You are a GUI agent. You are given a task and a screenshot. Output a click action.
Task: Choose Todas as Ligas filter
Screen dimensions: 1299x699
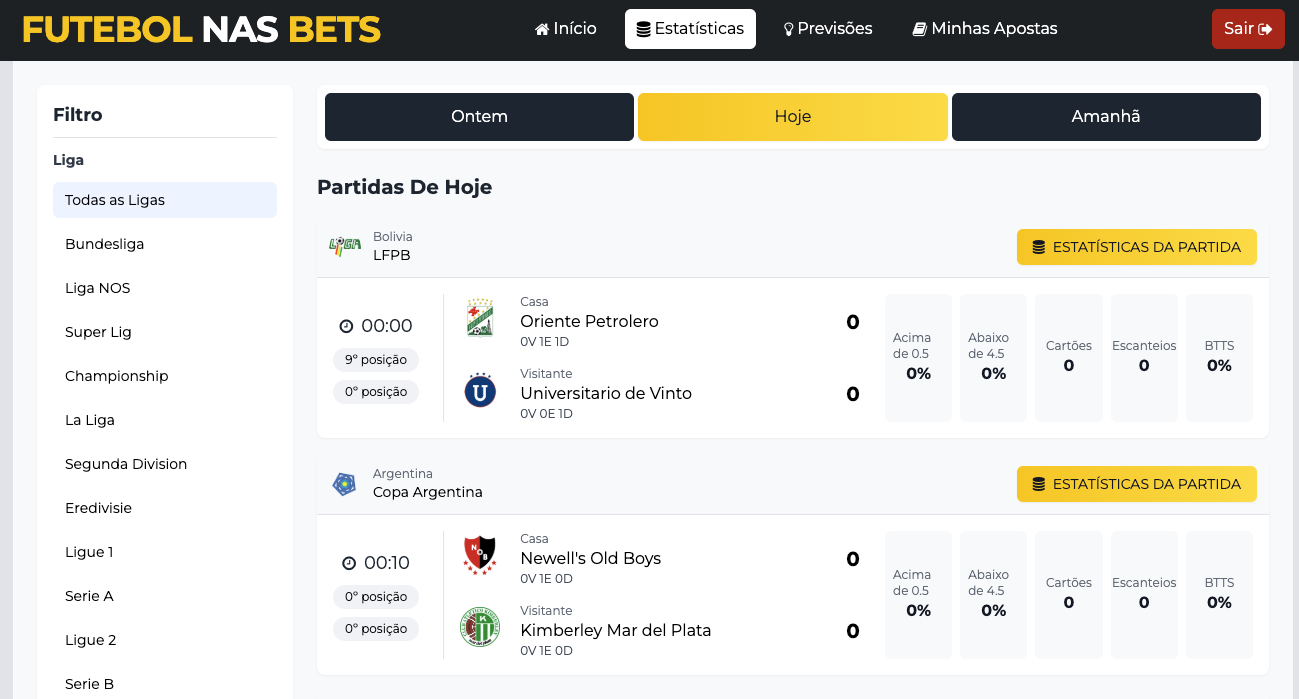115,200
